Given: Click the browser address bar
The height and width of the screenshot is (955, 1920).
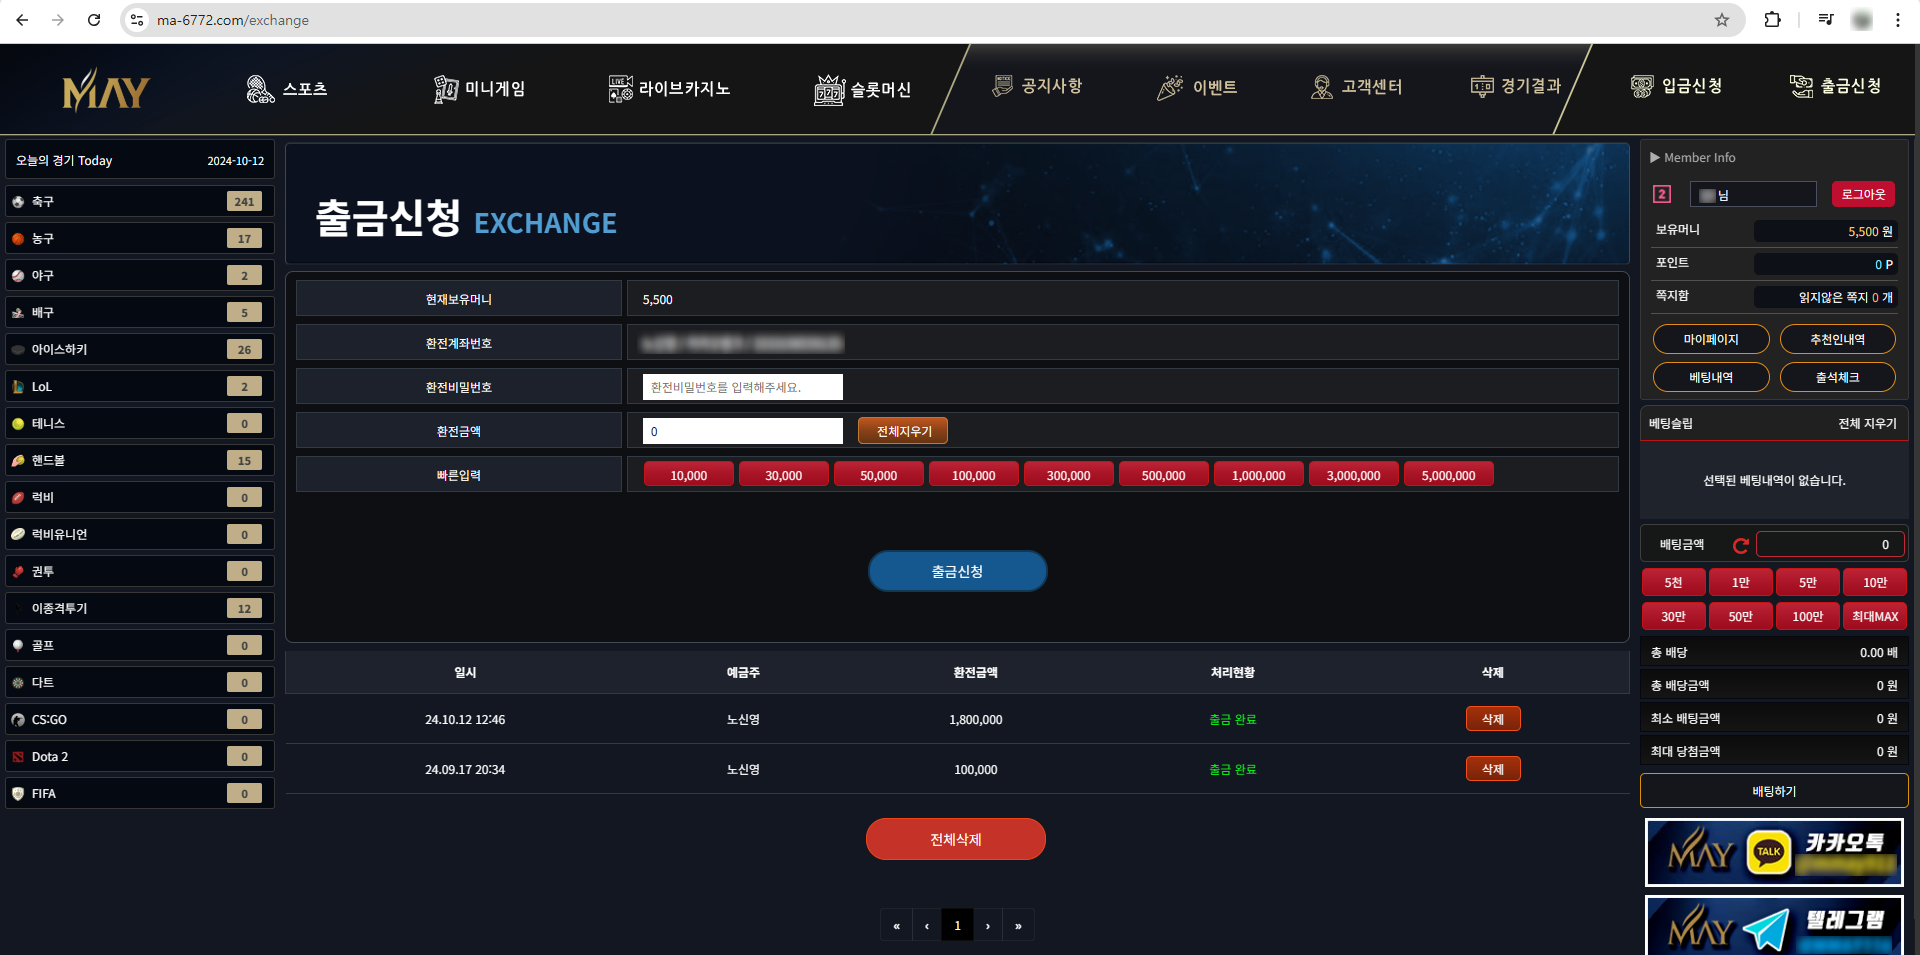Looking at the screenshot, I should click(x=930, y=20).
